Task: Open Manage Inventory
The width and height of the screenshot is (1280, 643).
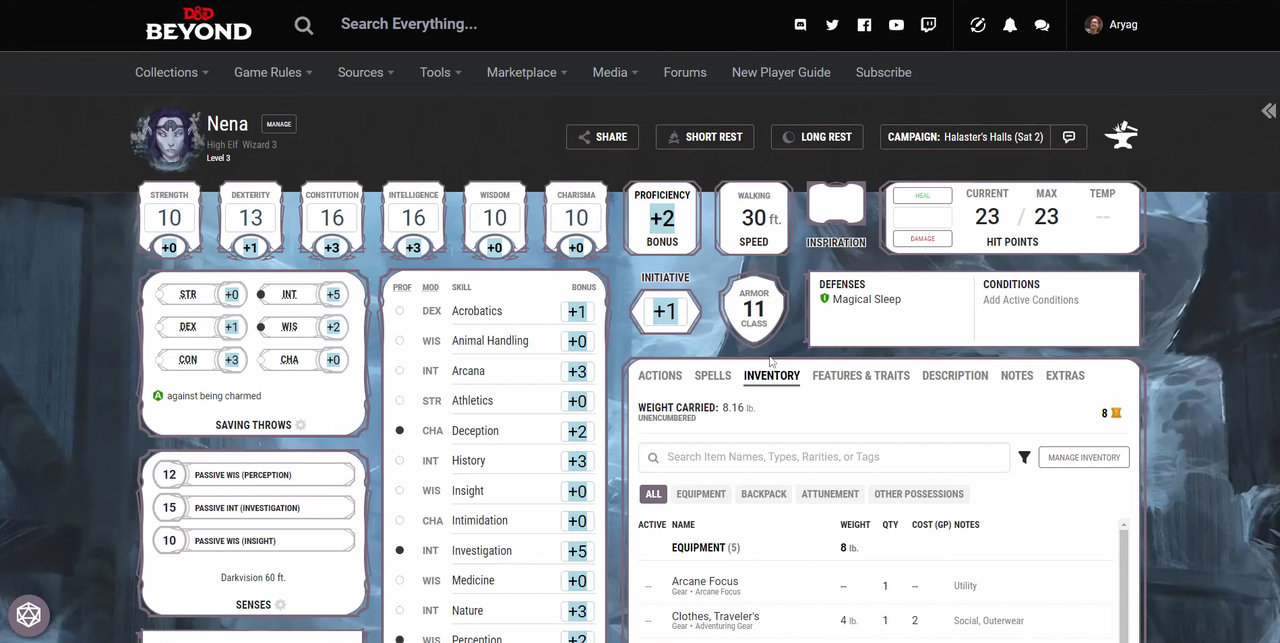Action: pyautogui.click(x=1084, y=457)
